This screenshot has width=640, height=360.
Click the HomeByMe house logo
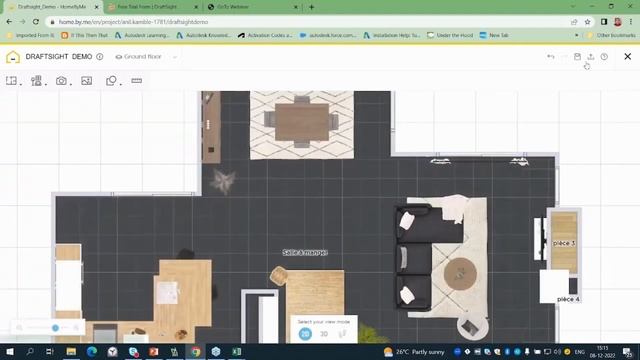(x=13, y=57)
